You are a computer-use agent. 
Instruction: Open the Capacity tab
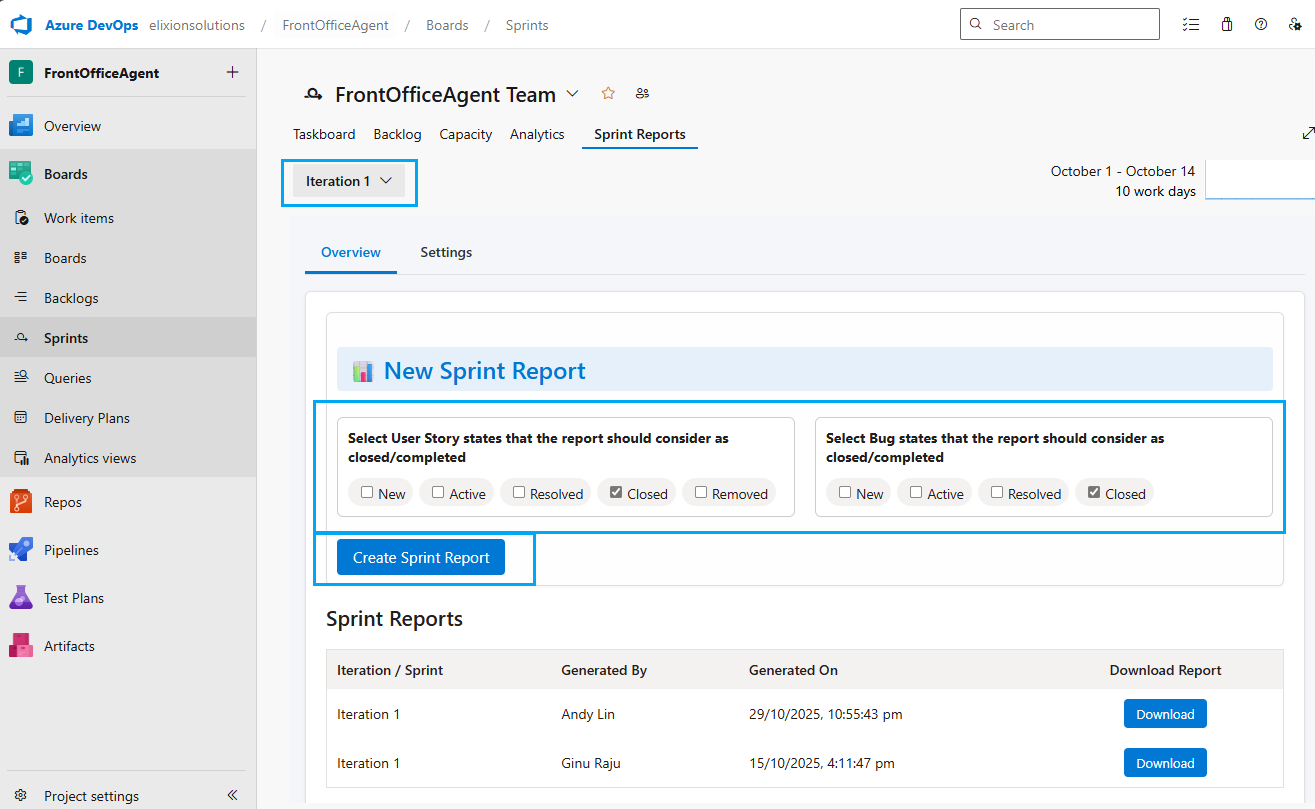(465, 134)
